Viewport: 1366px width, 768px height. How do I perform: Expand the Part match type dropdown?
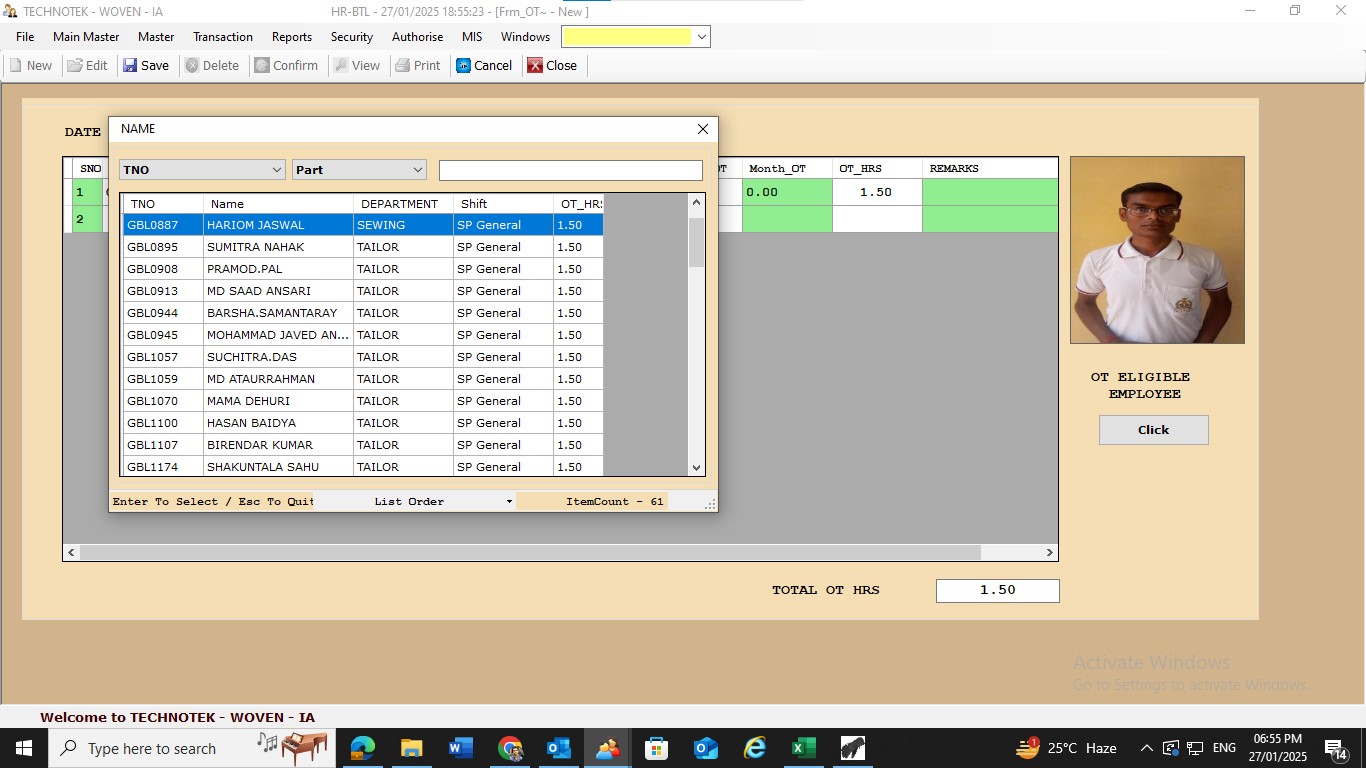pos(417,170)
